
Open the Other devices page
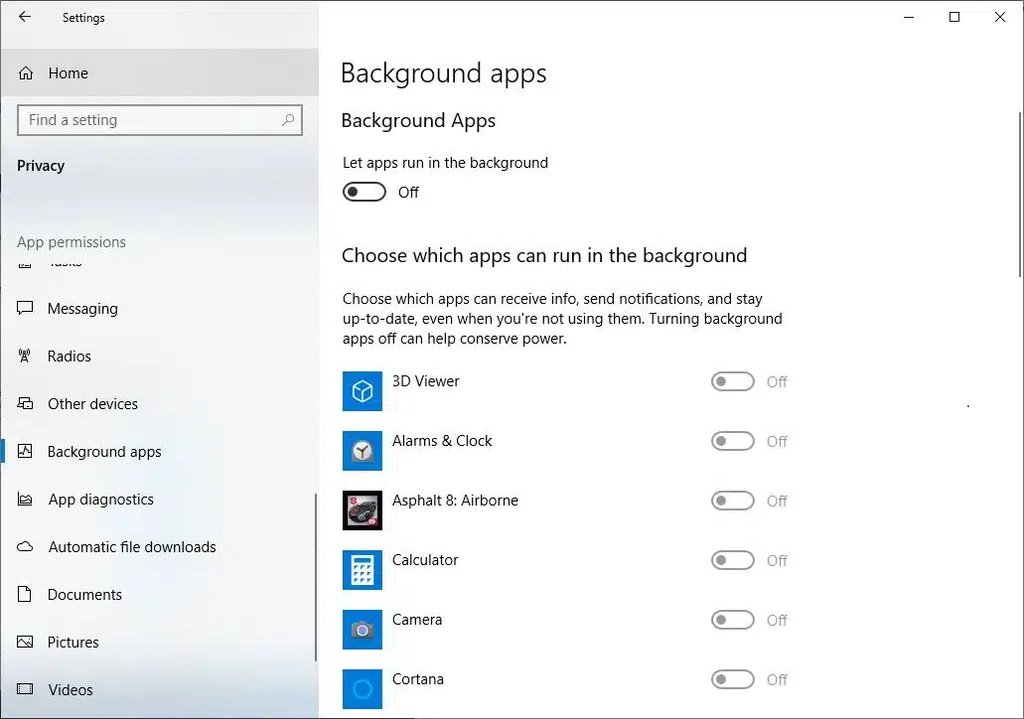tap(157, 404)
